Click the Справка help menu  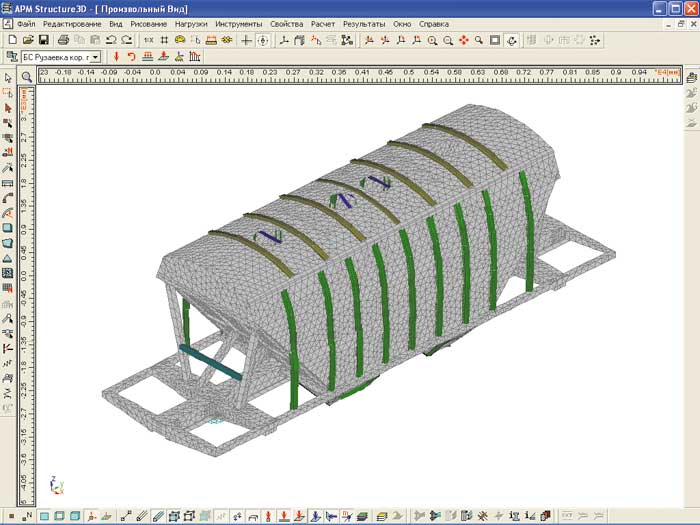[434, 23]
